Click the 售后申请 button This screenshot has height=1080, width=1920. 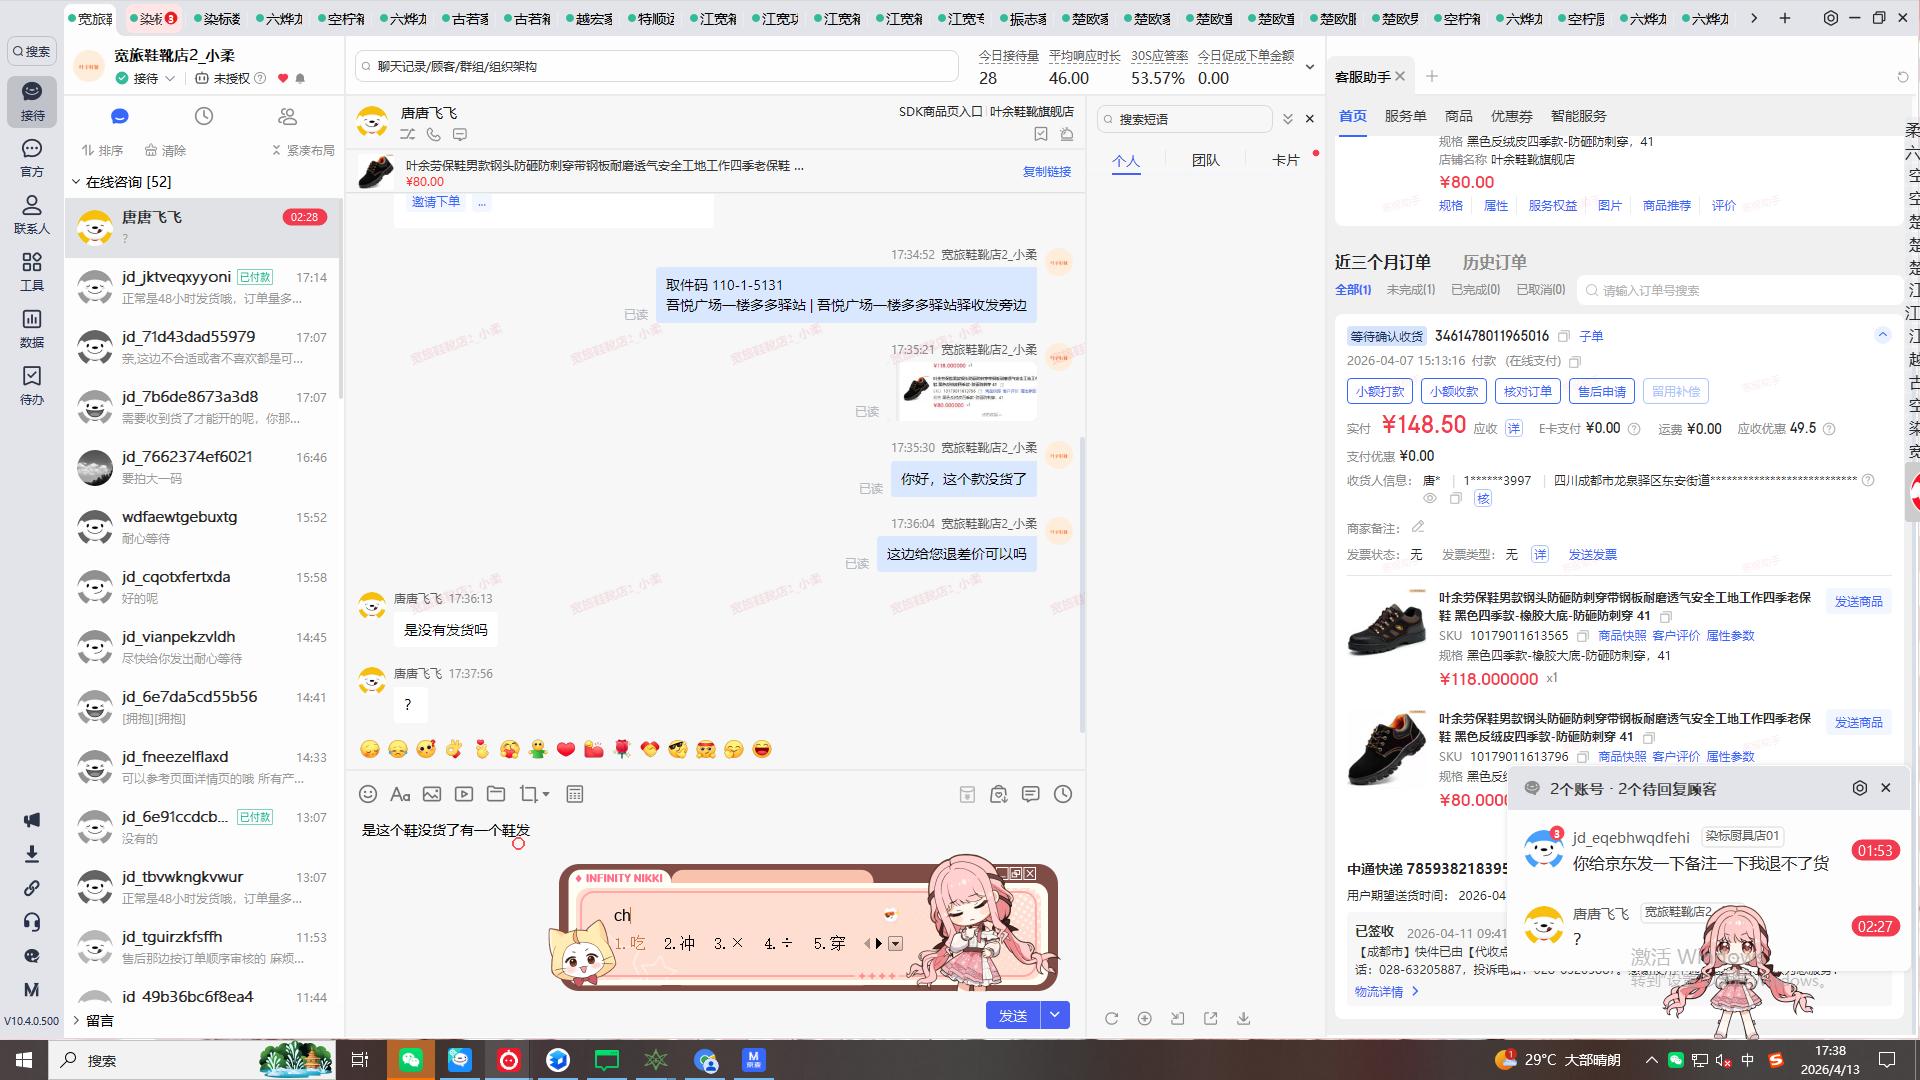tap(1601, 391)
